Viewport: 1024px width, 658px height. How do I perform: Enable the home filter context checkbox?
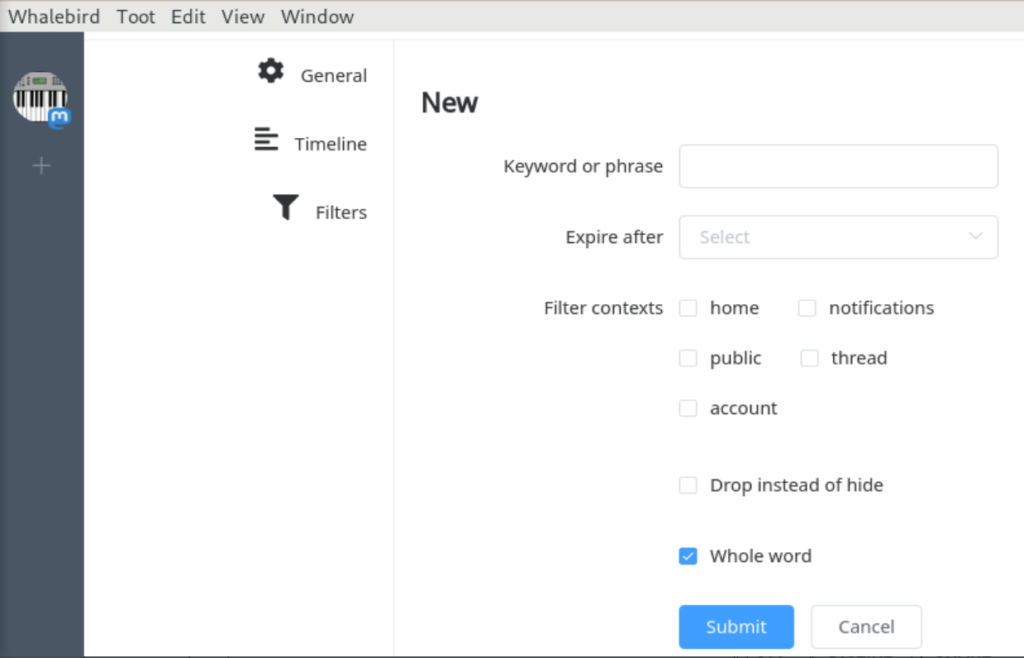click(688, 308)
